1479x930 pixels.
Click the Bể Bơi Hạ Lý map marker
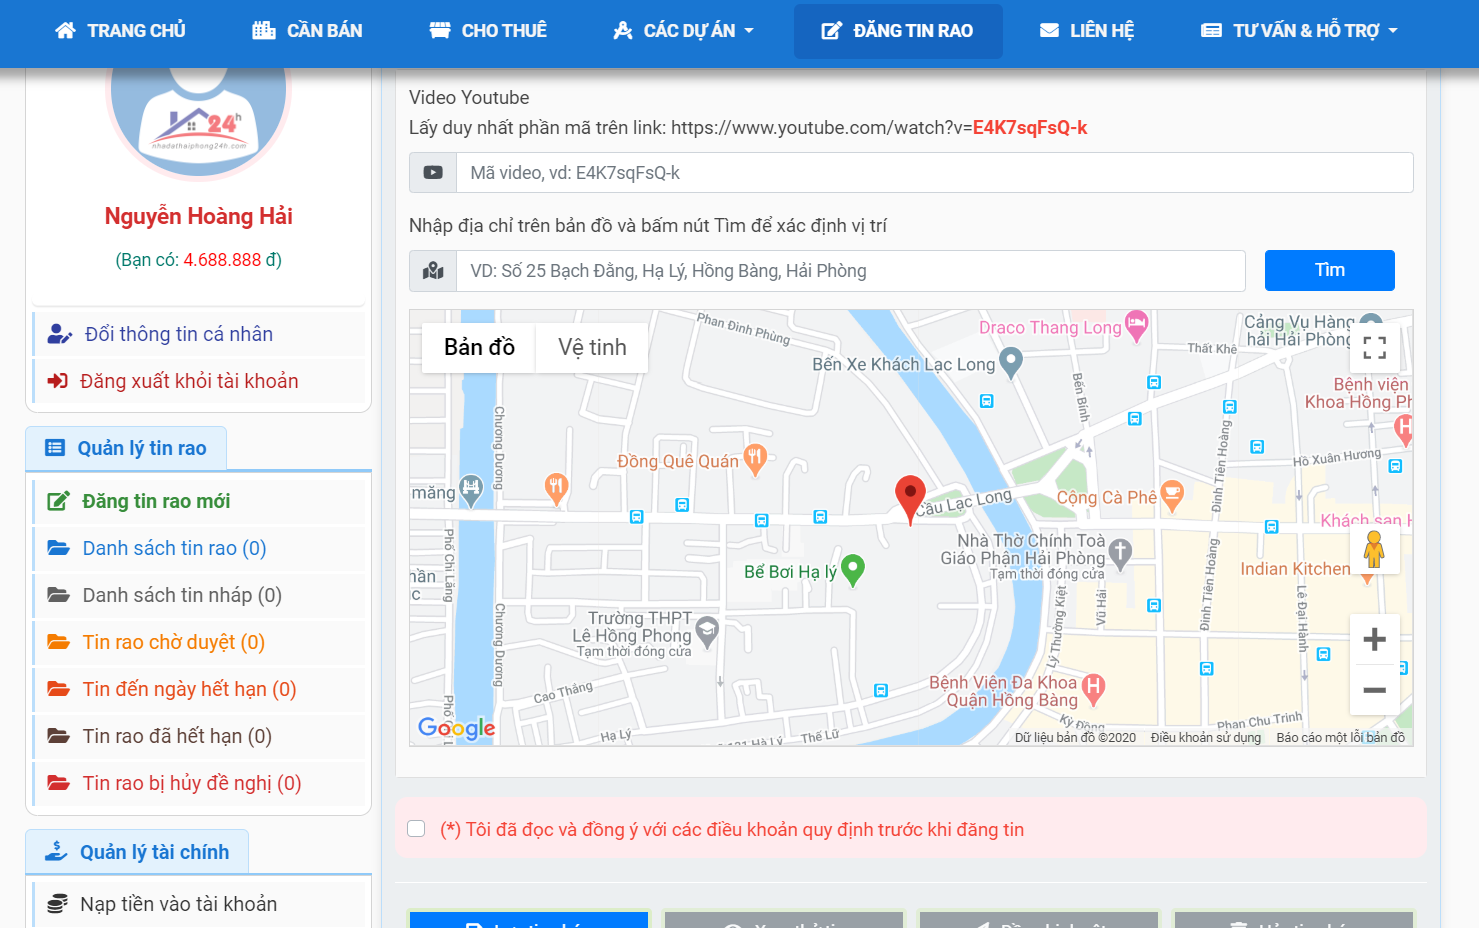pyautogui.click(x=852, y=569)
